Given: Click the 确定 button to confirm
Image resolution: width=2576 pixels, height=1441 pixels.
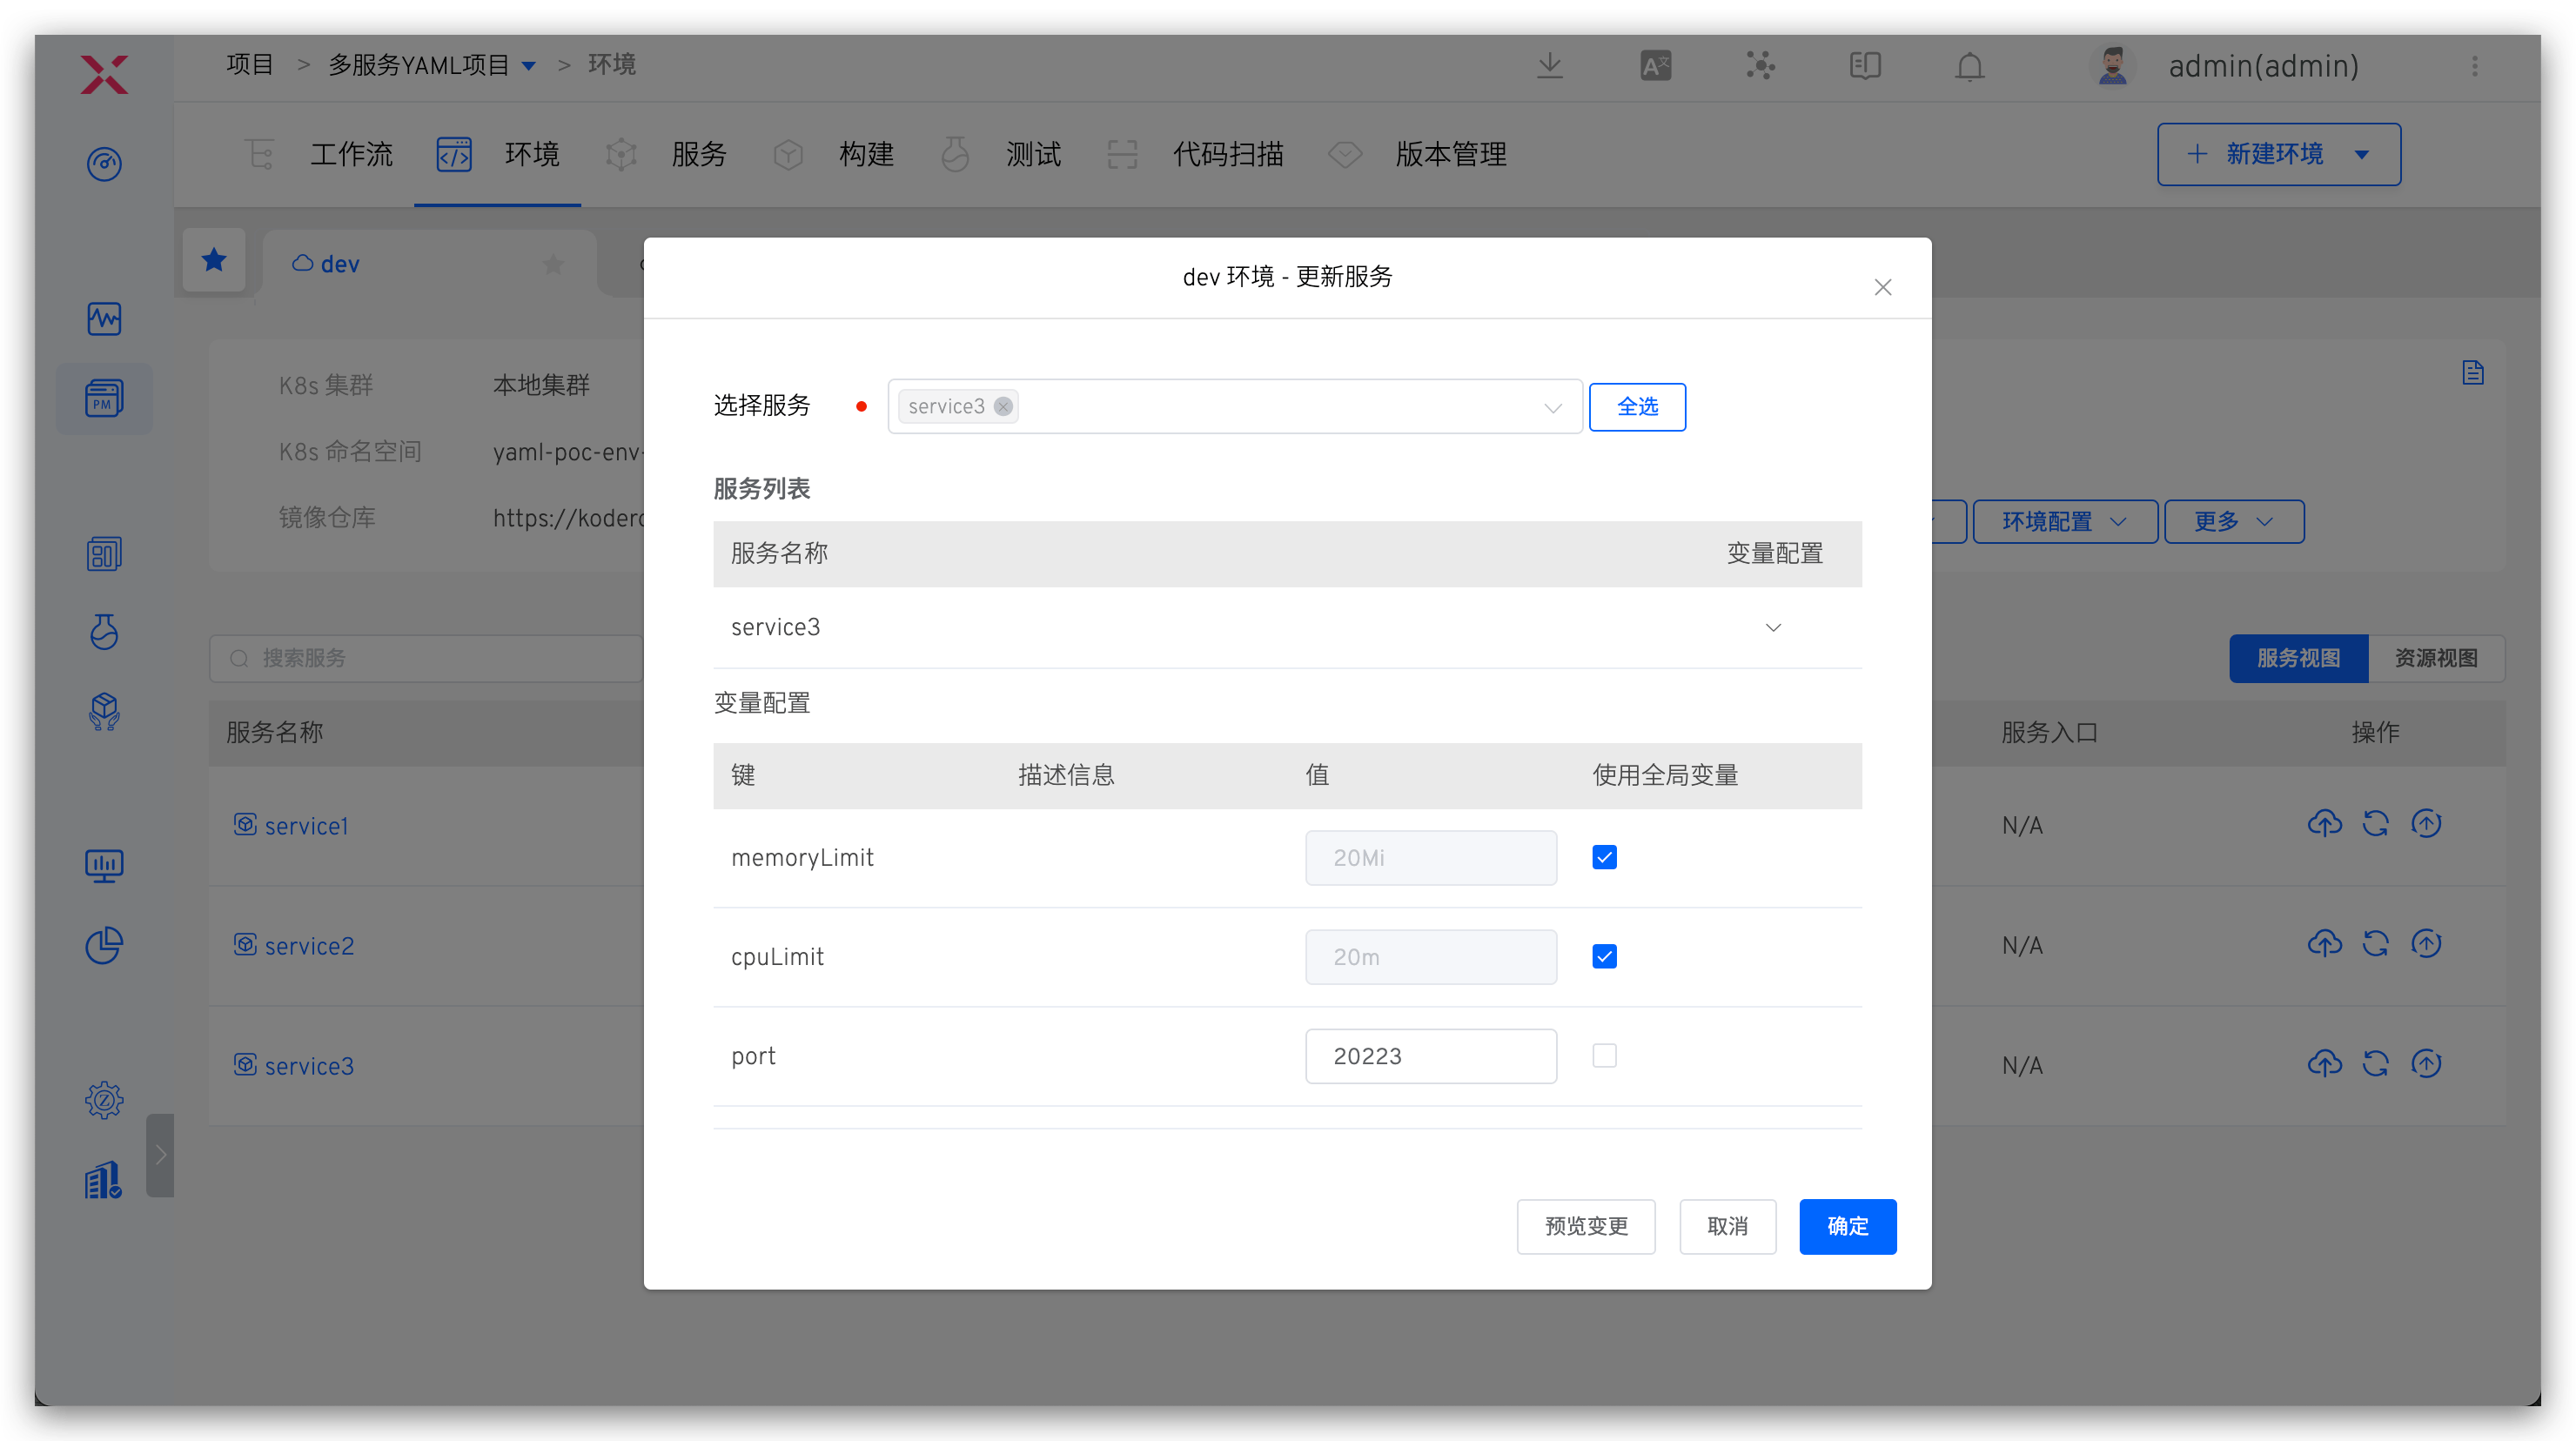Looking at the screenshot, I should [x=1848, y=1226].
